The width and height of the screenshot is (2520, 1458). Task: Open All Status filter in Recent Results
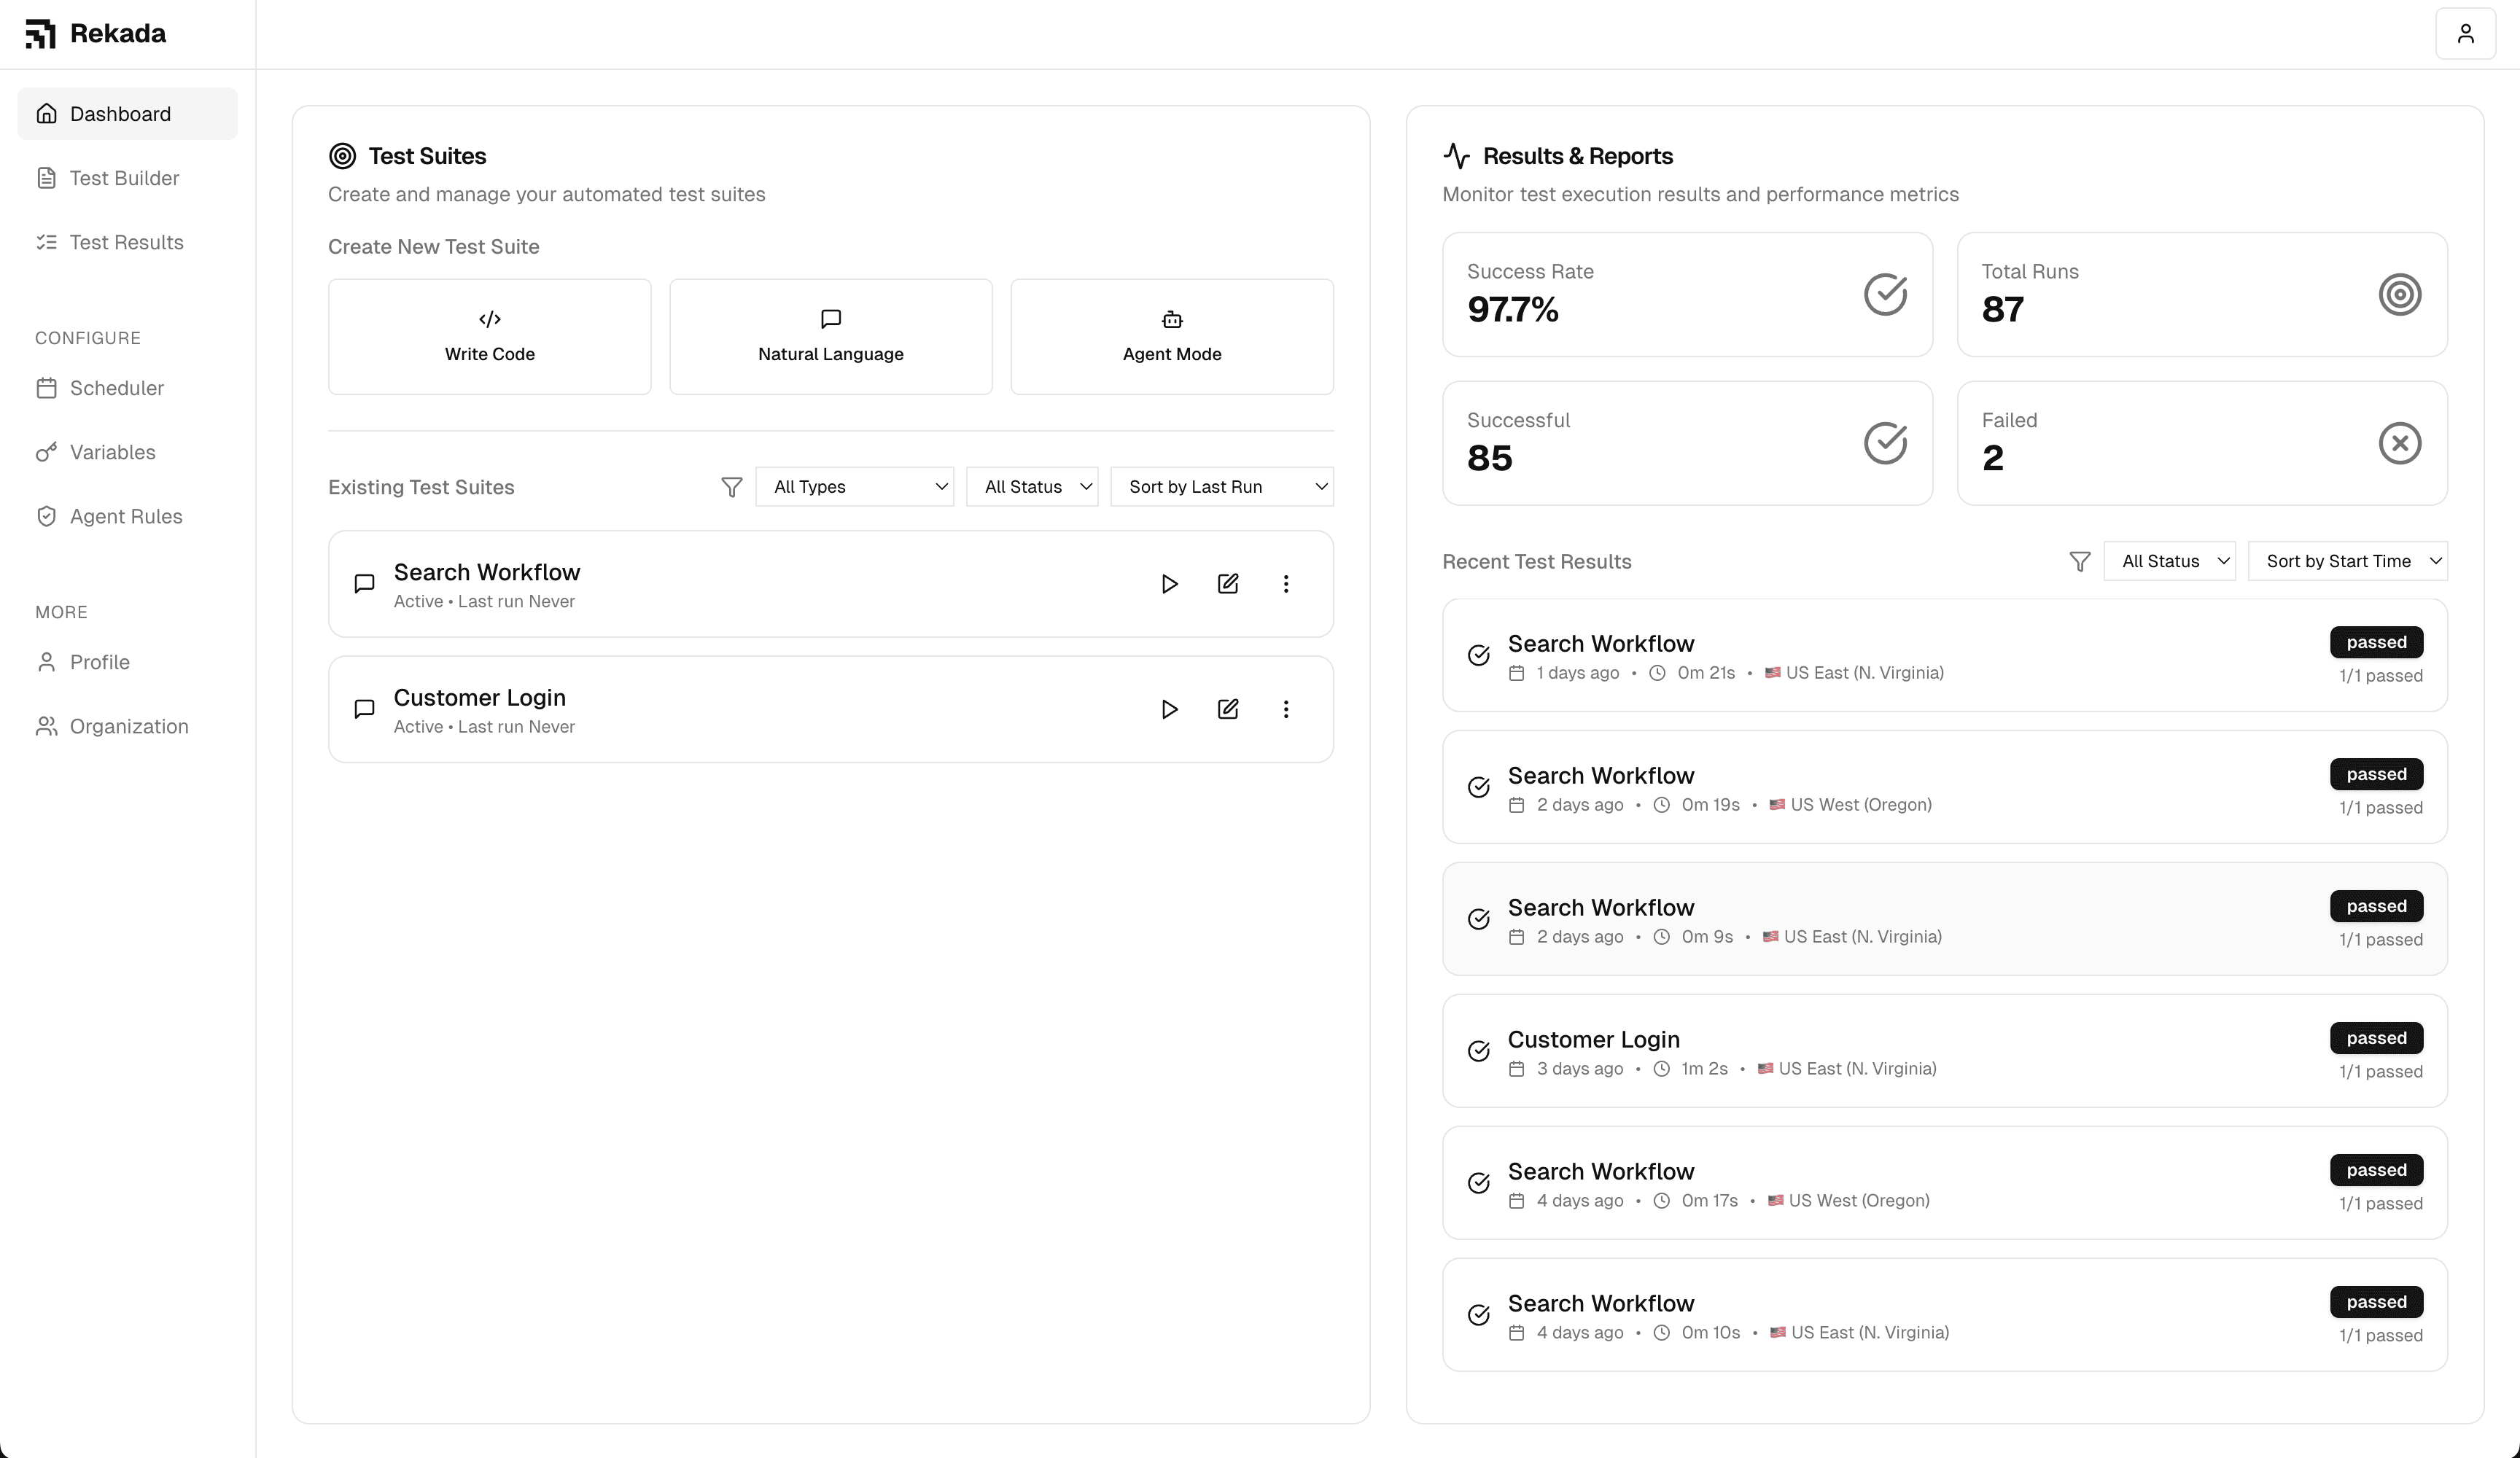[2169, 561]
